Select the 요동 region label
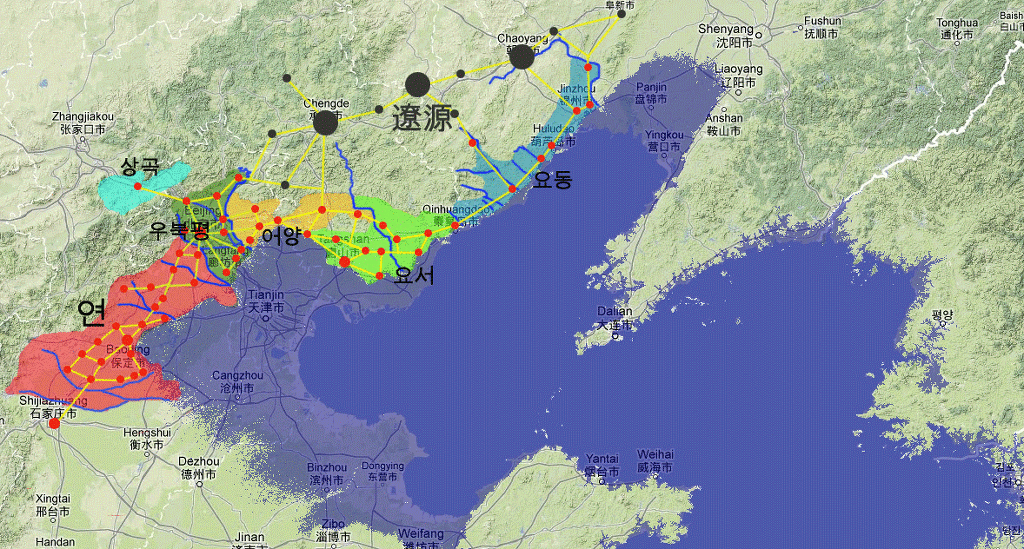 [x=552, y=180]
